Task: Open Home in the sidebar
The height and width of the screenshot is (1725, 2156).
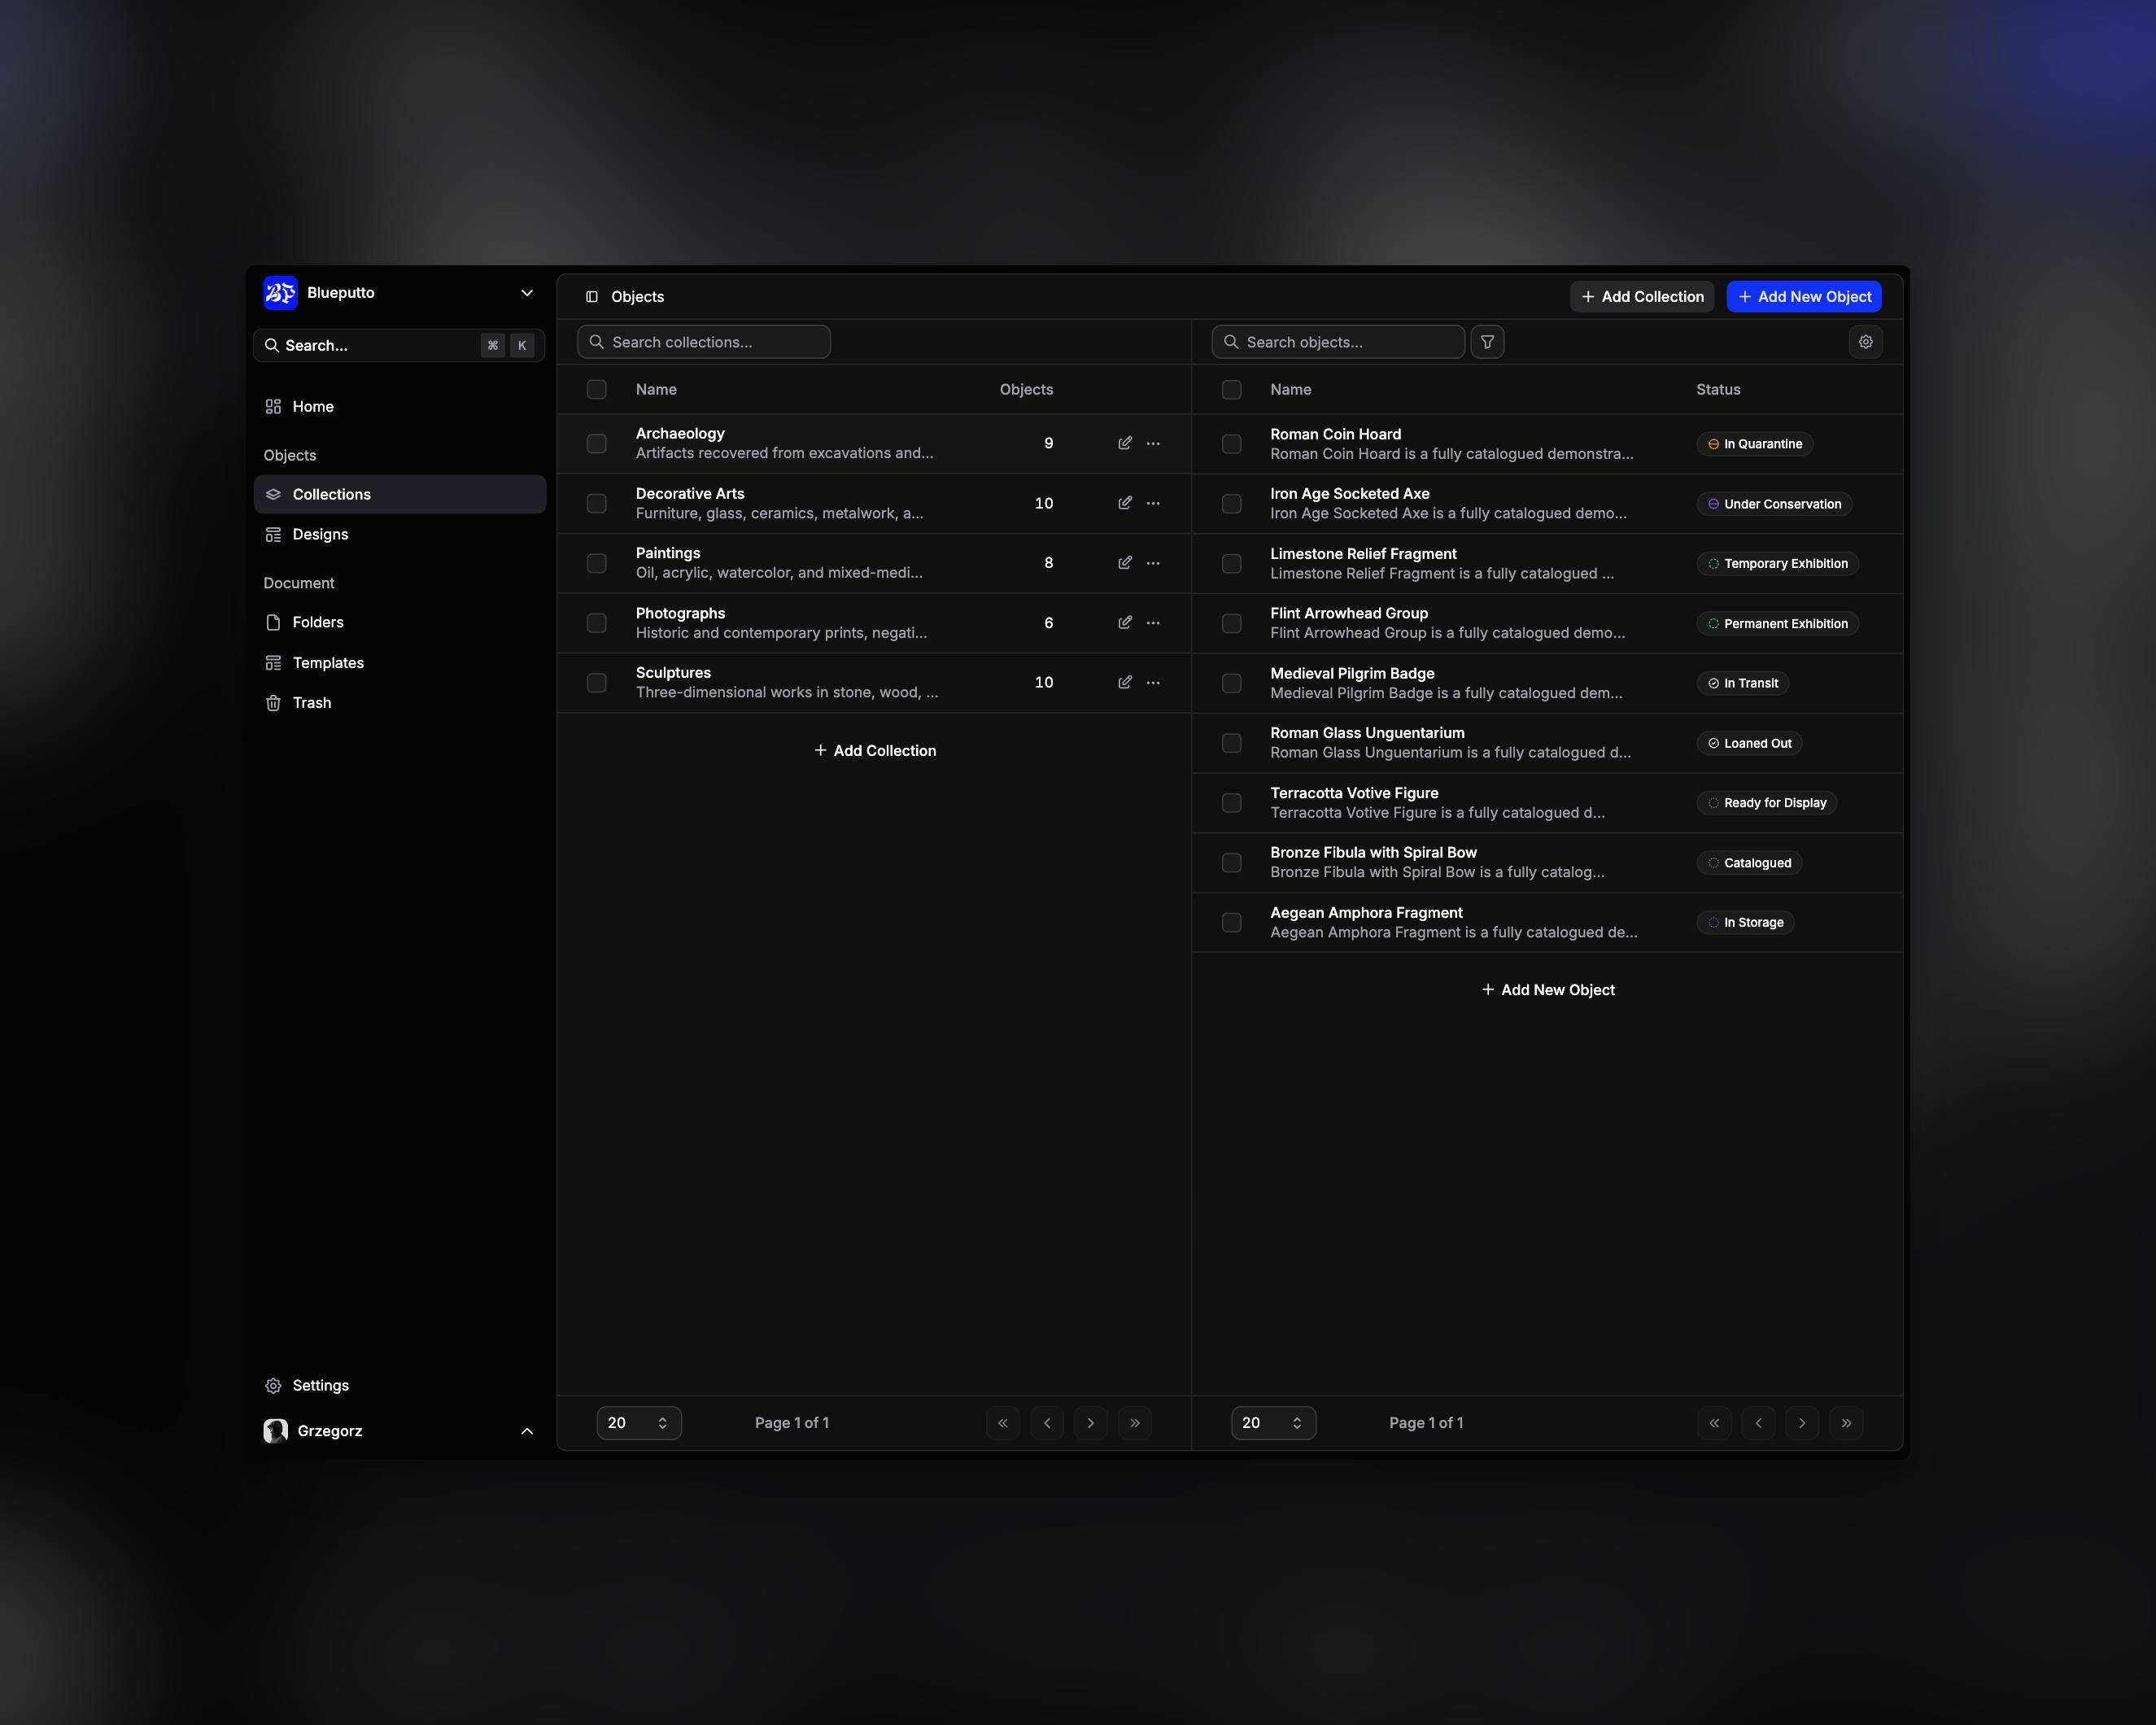Action: 400,406
